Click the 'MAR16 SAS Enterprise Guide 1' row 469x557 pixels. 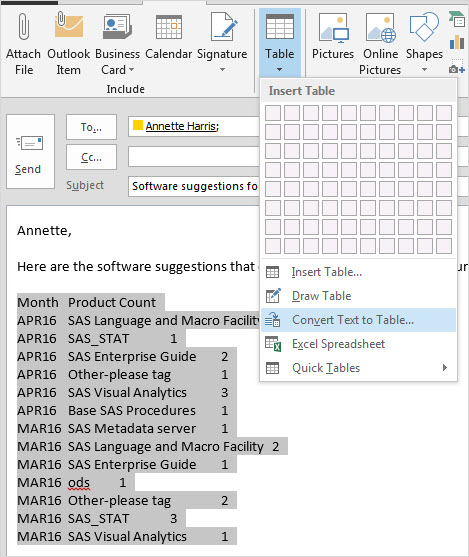coord(123,465)
